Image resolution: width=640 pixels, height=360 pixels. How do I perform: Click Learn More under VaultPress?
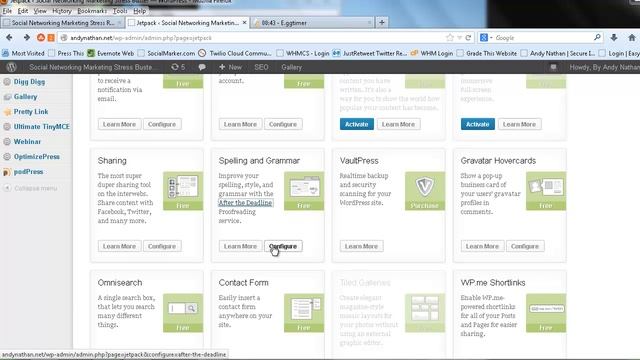361,246
